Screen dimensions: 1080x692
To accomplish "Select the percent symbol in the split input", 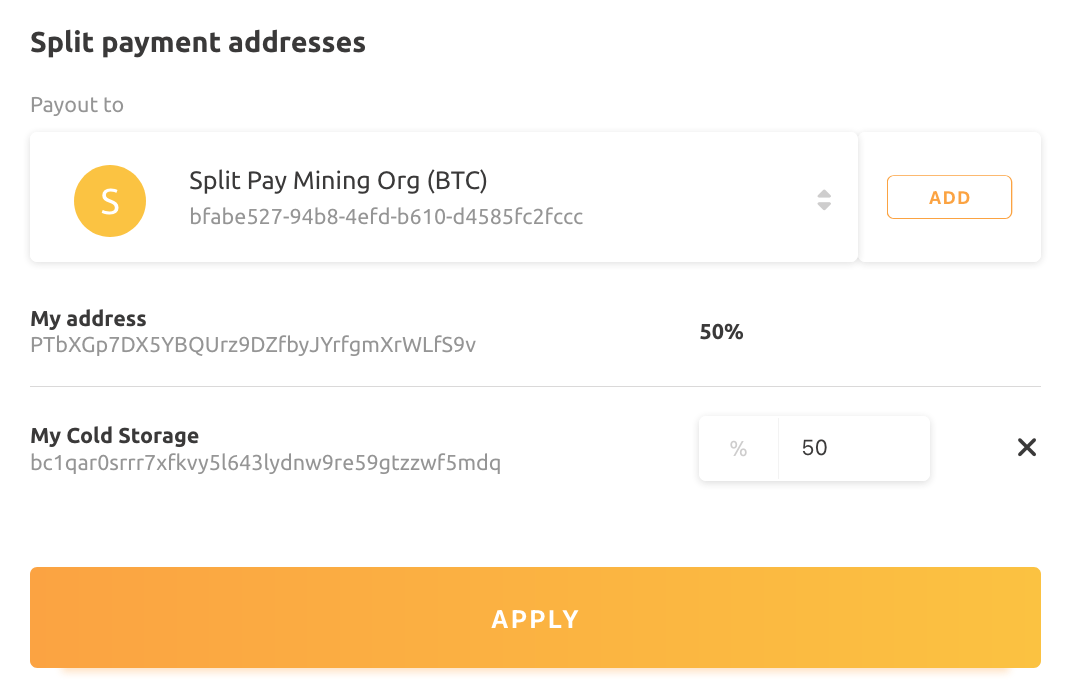I will [738, 447].
